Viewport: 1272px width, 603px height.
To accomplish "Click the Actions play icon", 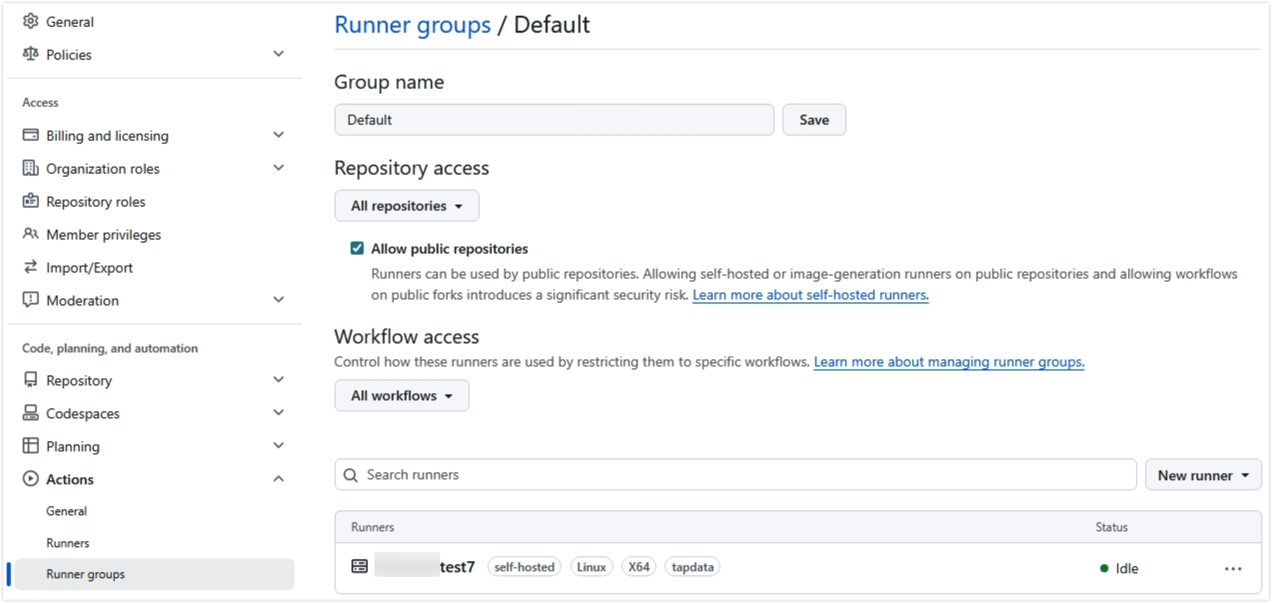I will click(31, 479).
